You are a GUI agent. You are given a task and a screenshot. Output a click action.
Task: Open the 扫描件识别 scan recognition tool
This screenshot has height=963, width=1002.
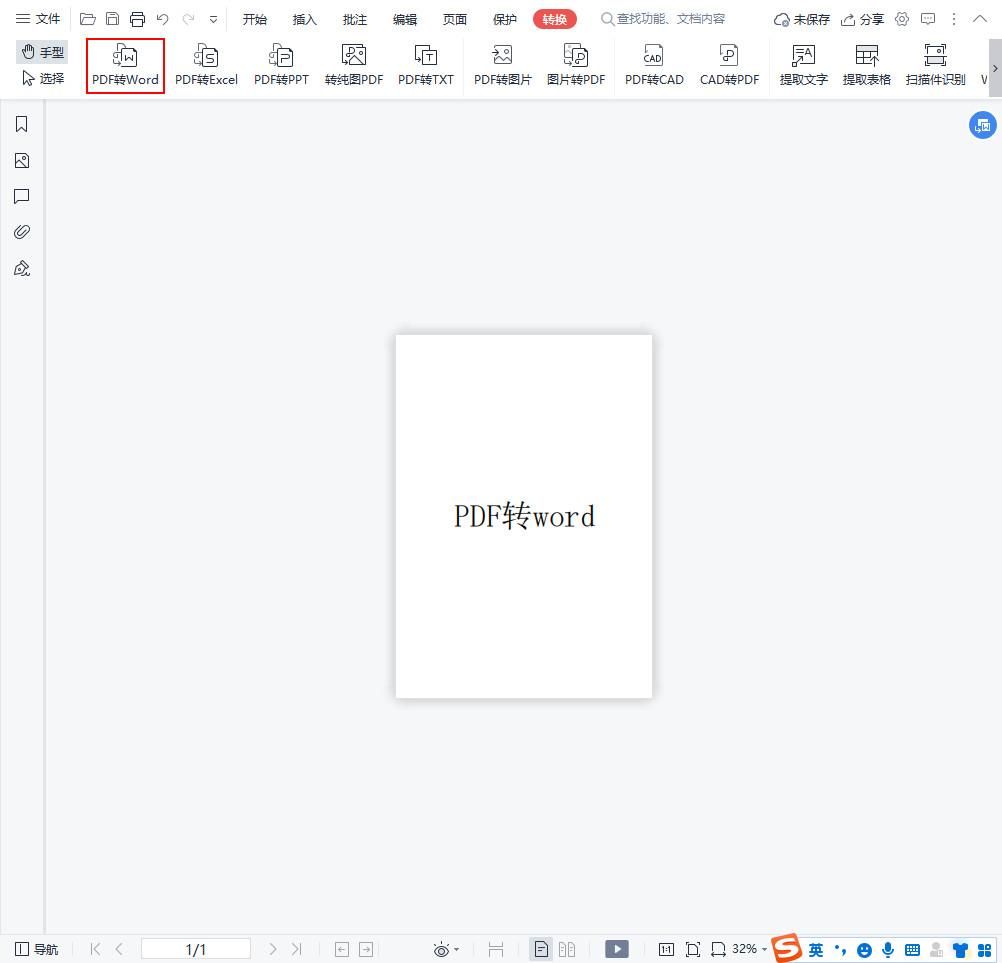pyautogui.click(x=935, y=63)
